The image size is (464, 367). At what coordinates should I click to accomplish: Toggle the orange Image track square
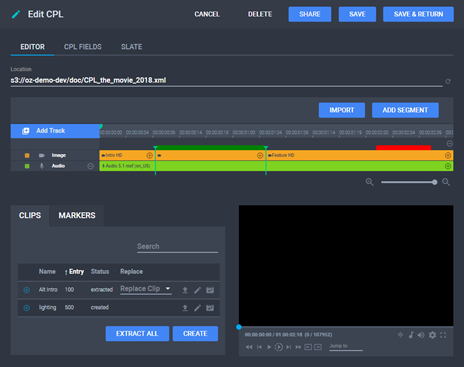point(27,155)
